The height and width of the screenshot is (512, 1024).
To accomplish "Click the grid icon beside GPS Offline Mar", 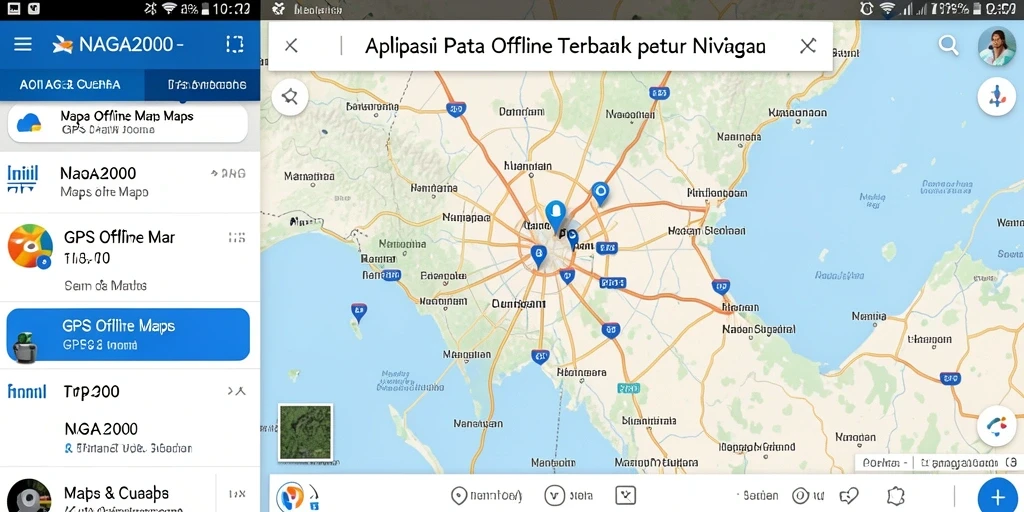I will [x=236, y=238].
